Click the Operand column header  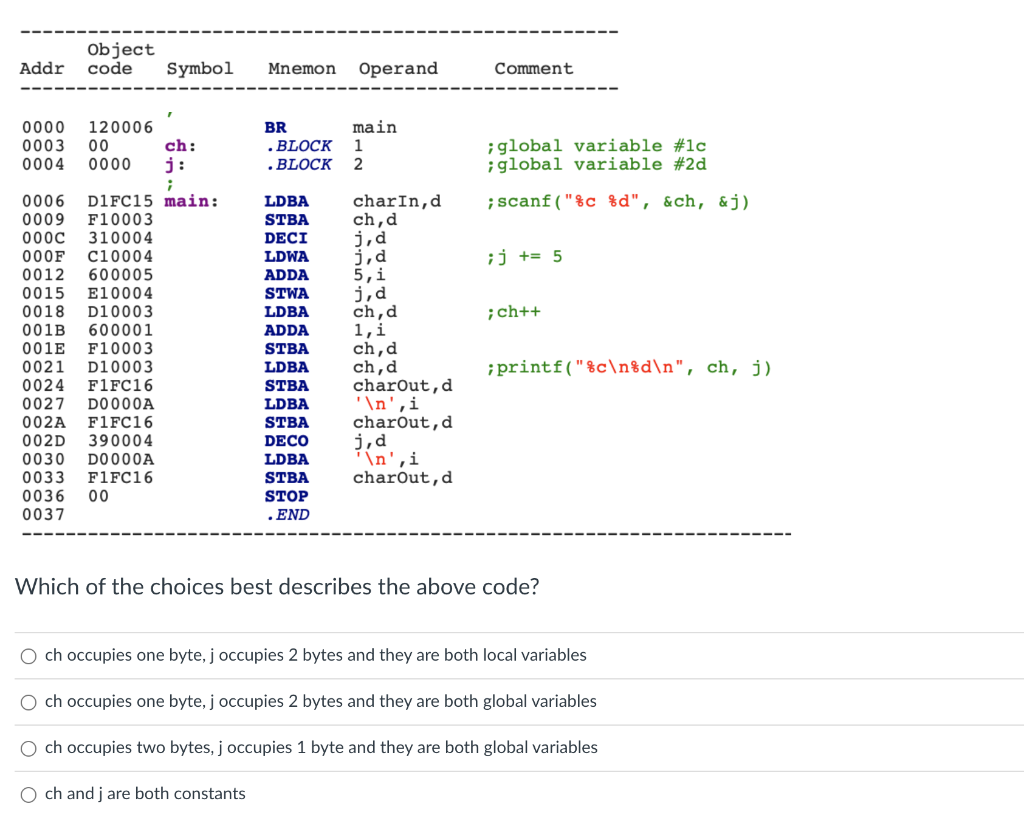tap(398, 68)
